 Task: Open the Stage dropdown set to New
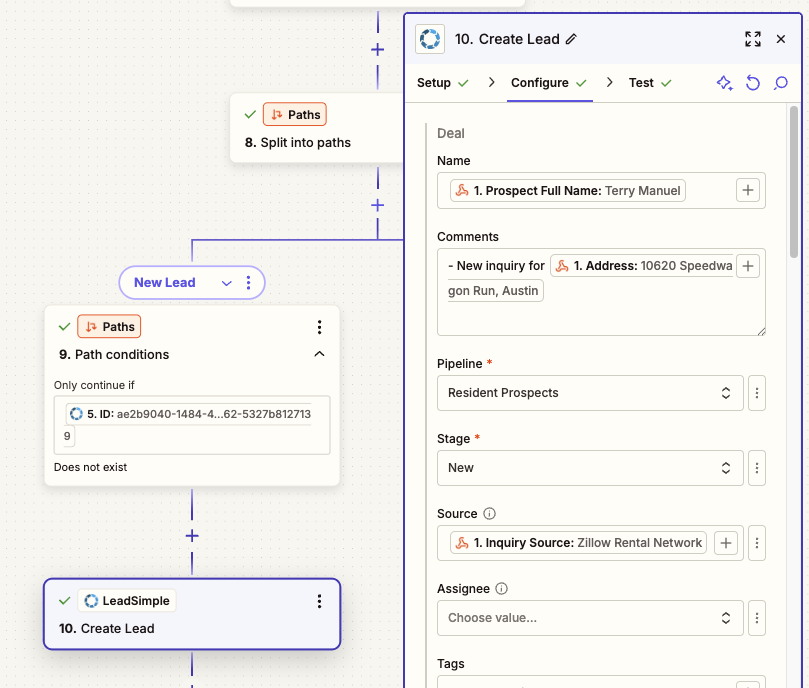coord(589,468)
